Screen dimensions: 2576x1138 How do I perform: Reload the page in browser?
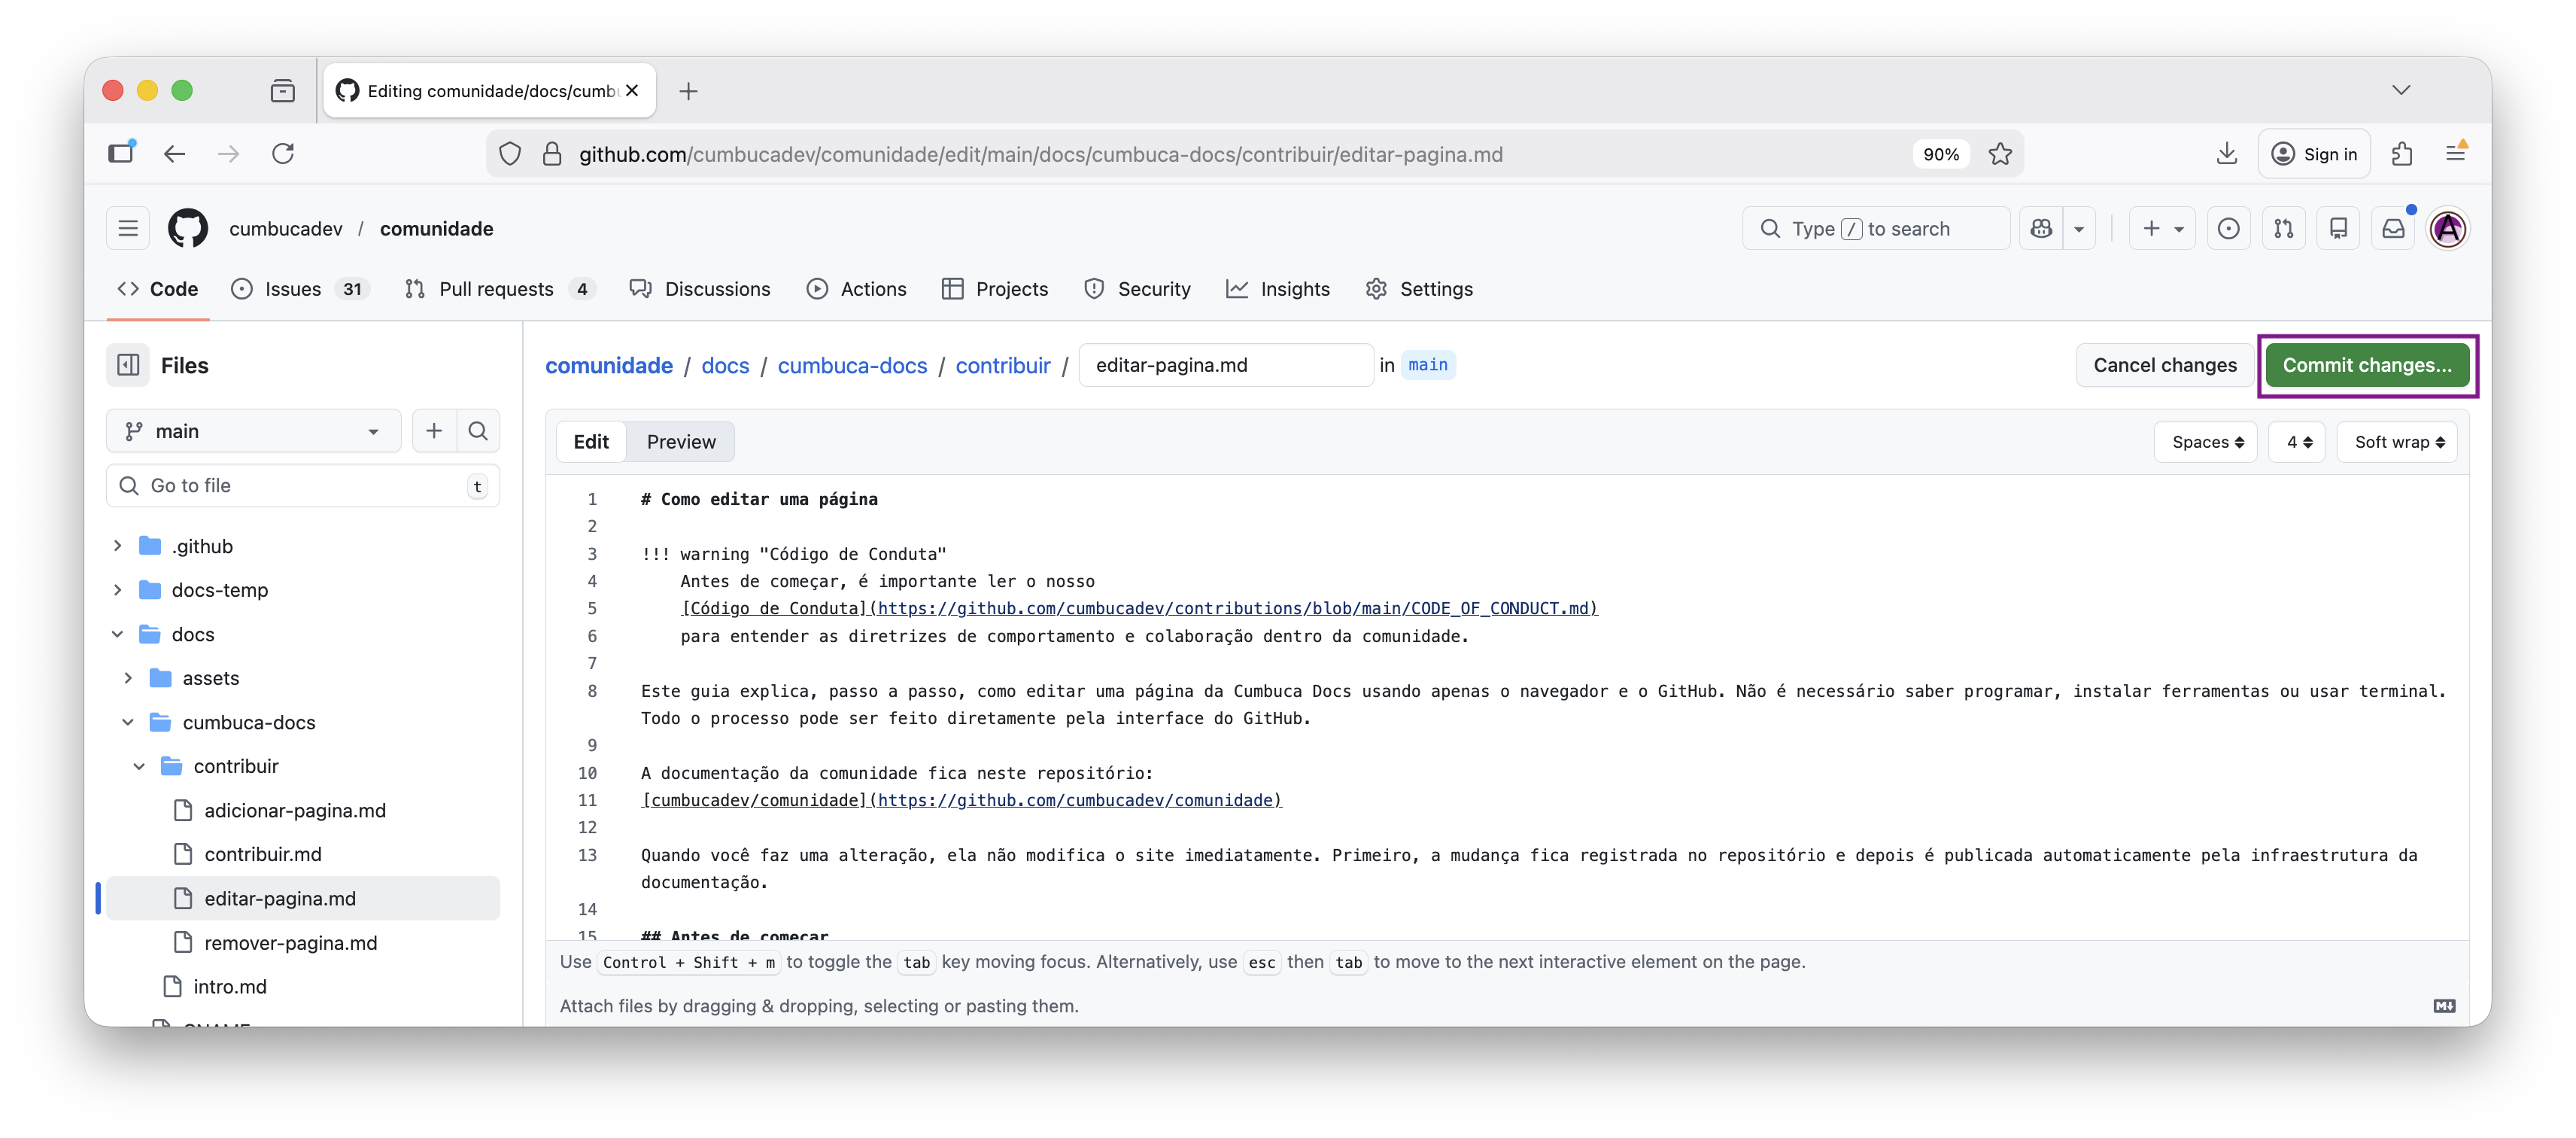tap(283, 153)
